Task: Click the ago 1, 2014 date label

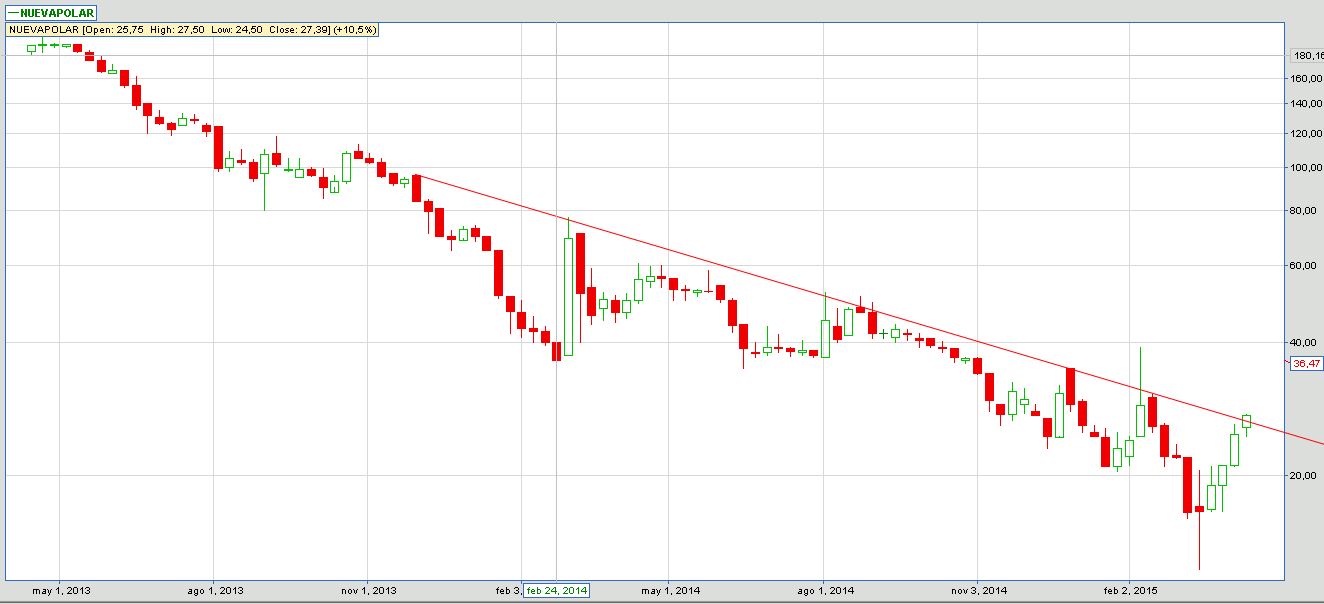Action: click(826, 590)
